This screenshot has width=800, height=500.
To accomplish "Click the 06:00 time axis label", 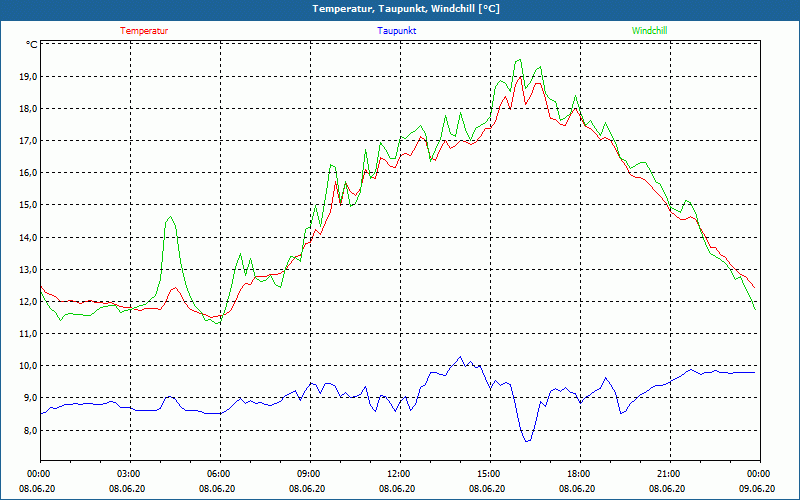I will [217, 474].
